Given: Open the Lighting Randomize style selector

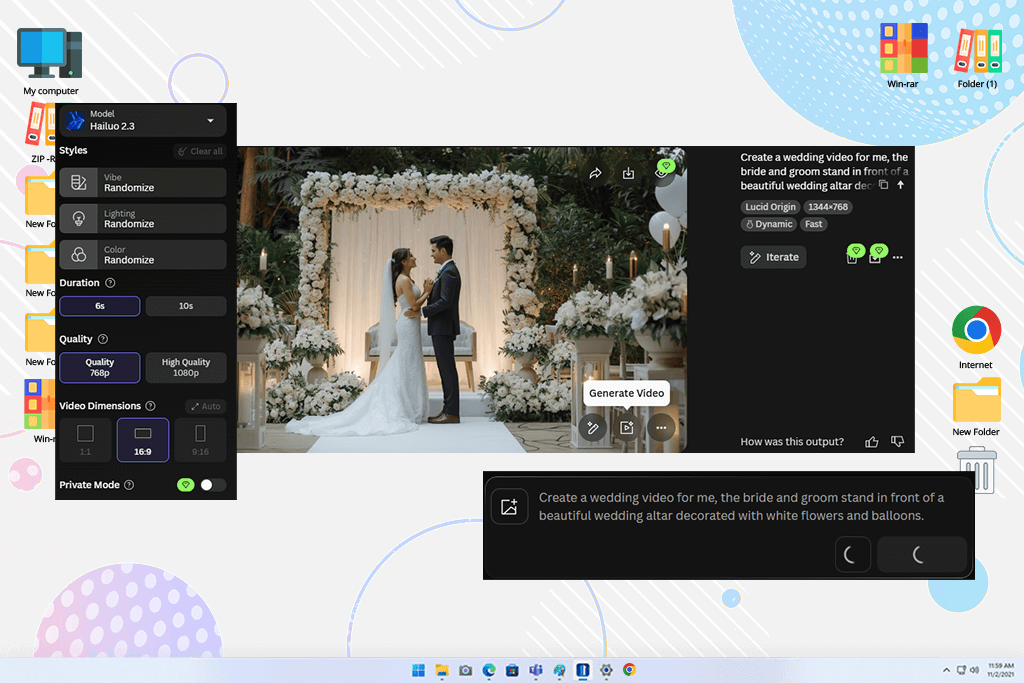Looking at the screenshot, I should tap(143, 219).
